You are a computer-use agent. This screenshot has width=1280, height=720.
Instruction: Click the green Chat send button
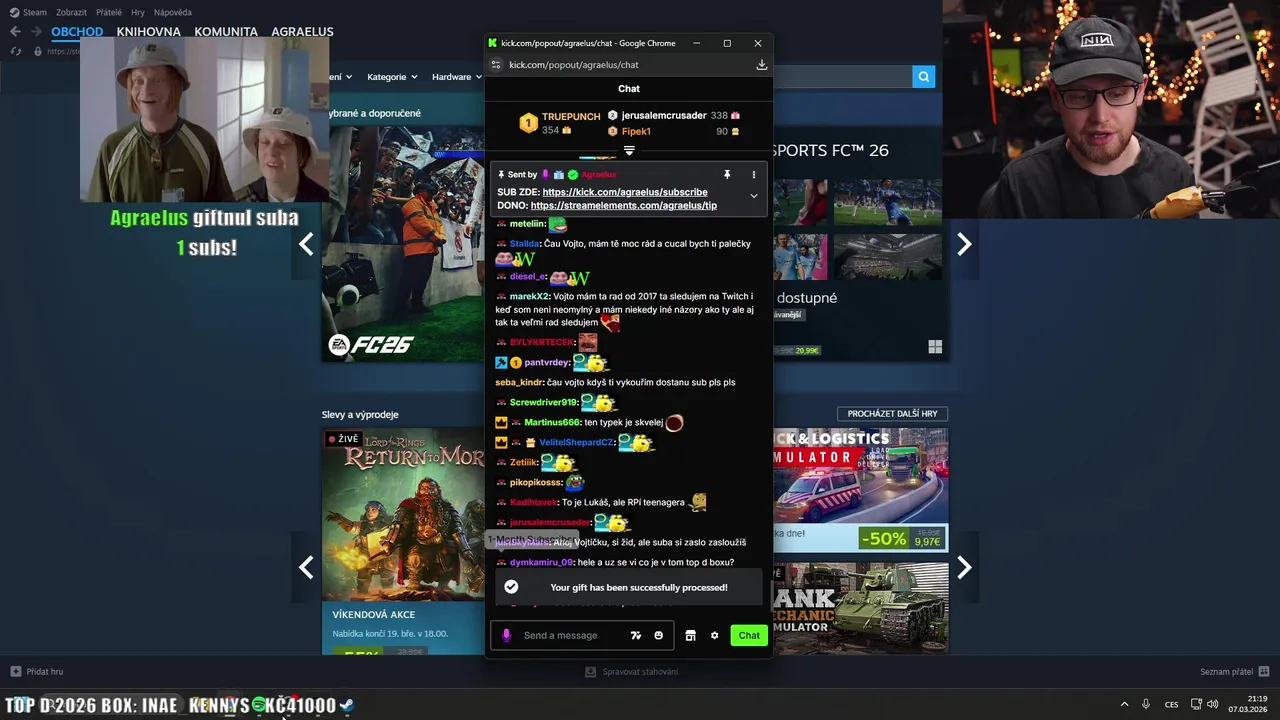(x=749, y=635)
